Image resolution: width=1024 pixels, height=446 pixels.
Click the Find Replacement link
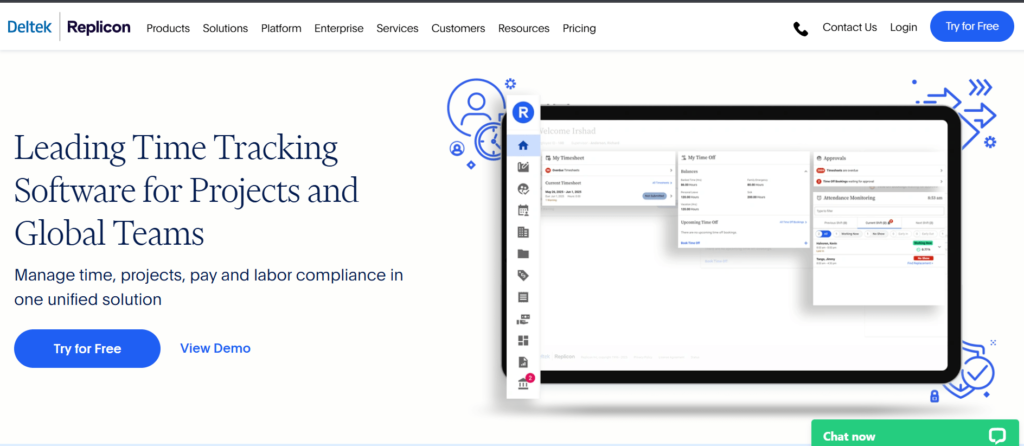(x=920, y=263)
